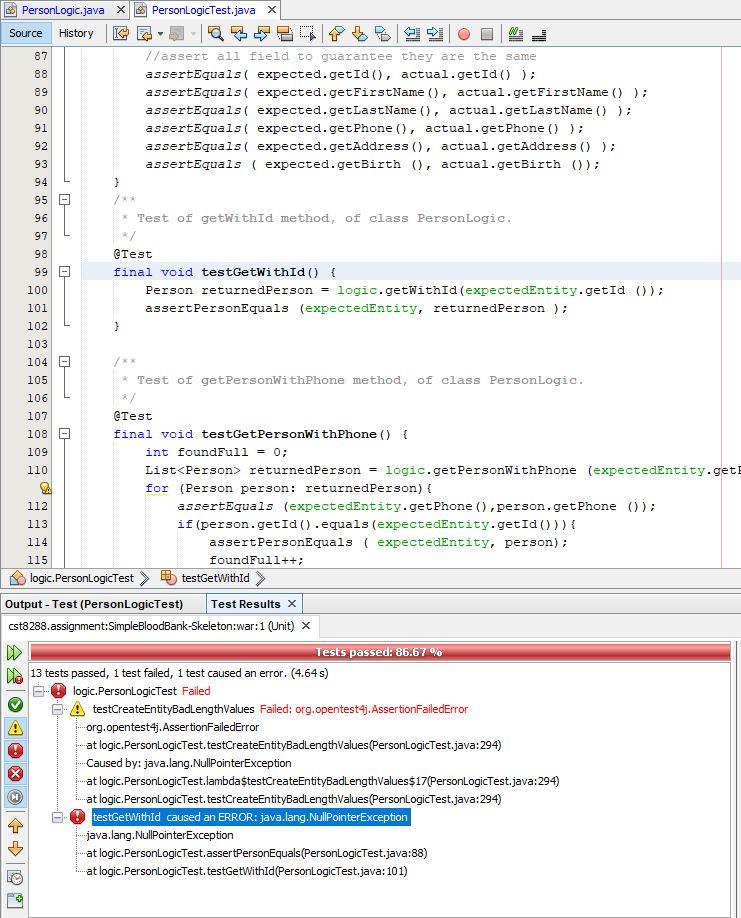Open the Back icon's dropdown arrow
This screenshot has height=918, width=741.
[x=160, y=34]
